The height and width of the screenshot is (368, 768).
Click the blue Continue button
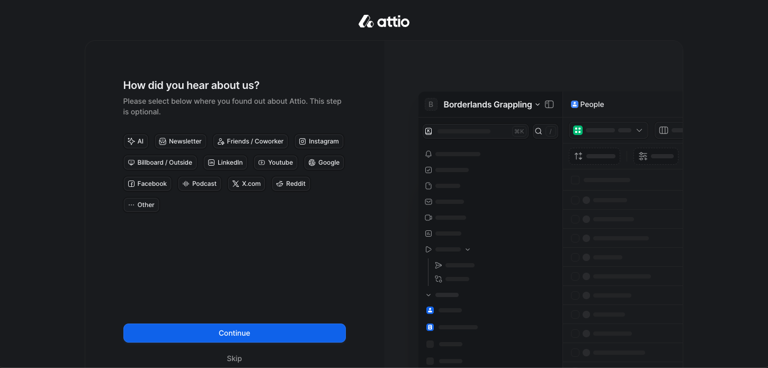pyautogui.click(x=234, y=333)
